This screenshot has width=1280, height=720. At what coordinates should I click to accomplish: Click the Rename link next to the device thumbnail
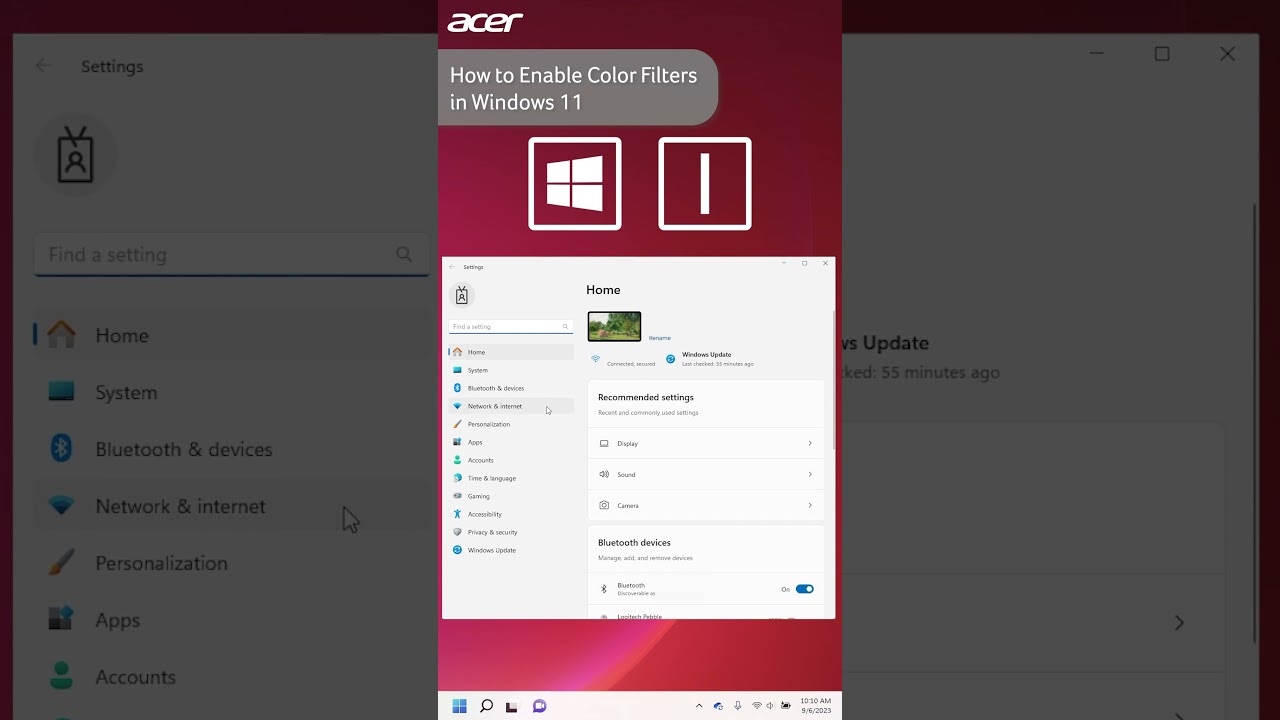(659, 338)
